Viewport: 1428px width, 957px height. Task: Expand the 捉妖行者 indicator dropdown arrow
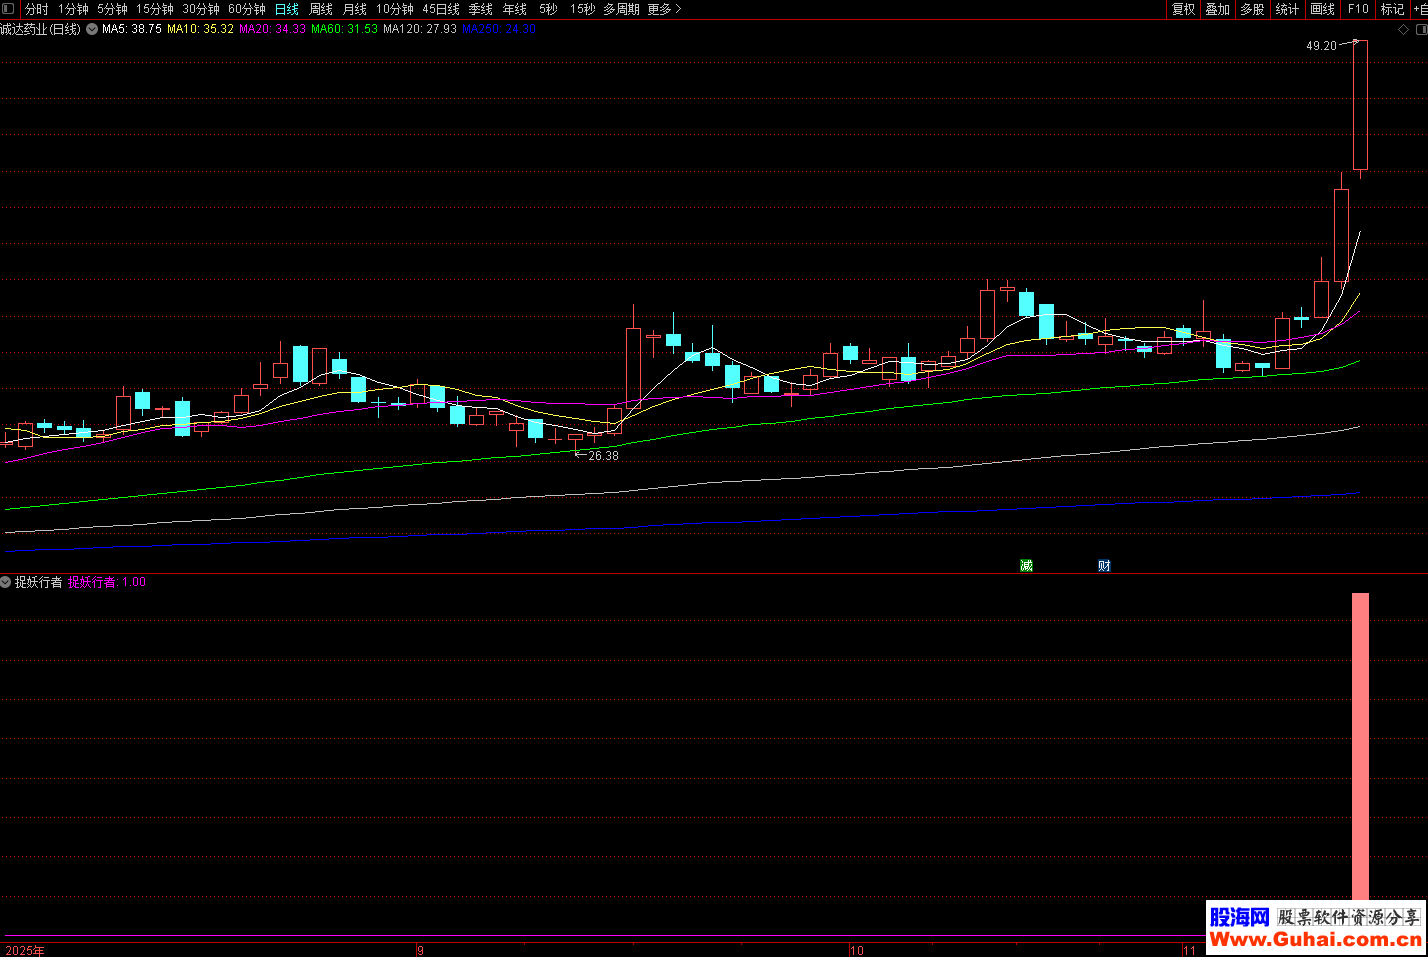coord(6,582)
